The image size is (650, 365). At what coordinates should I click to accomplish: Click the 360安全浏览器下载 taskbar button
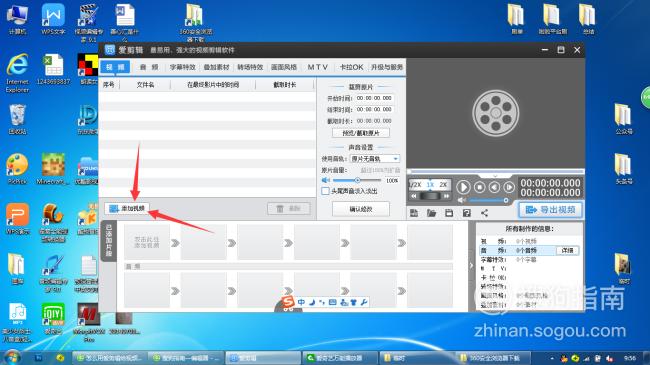(493, 358)
